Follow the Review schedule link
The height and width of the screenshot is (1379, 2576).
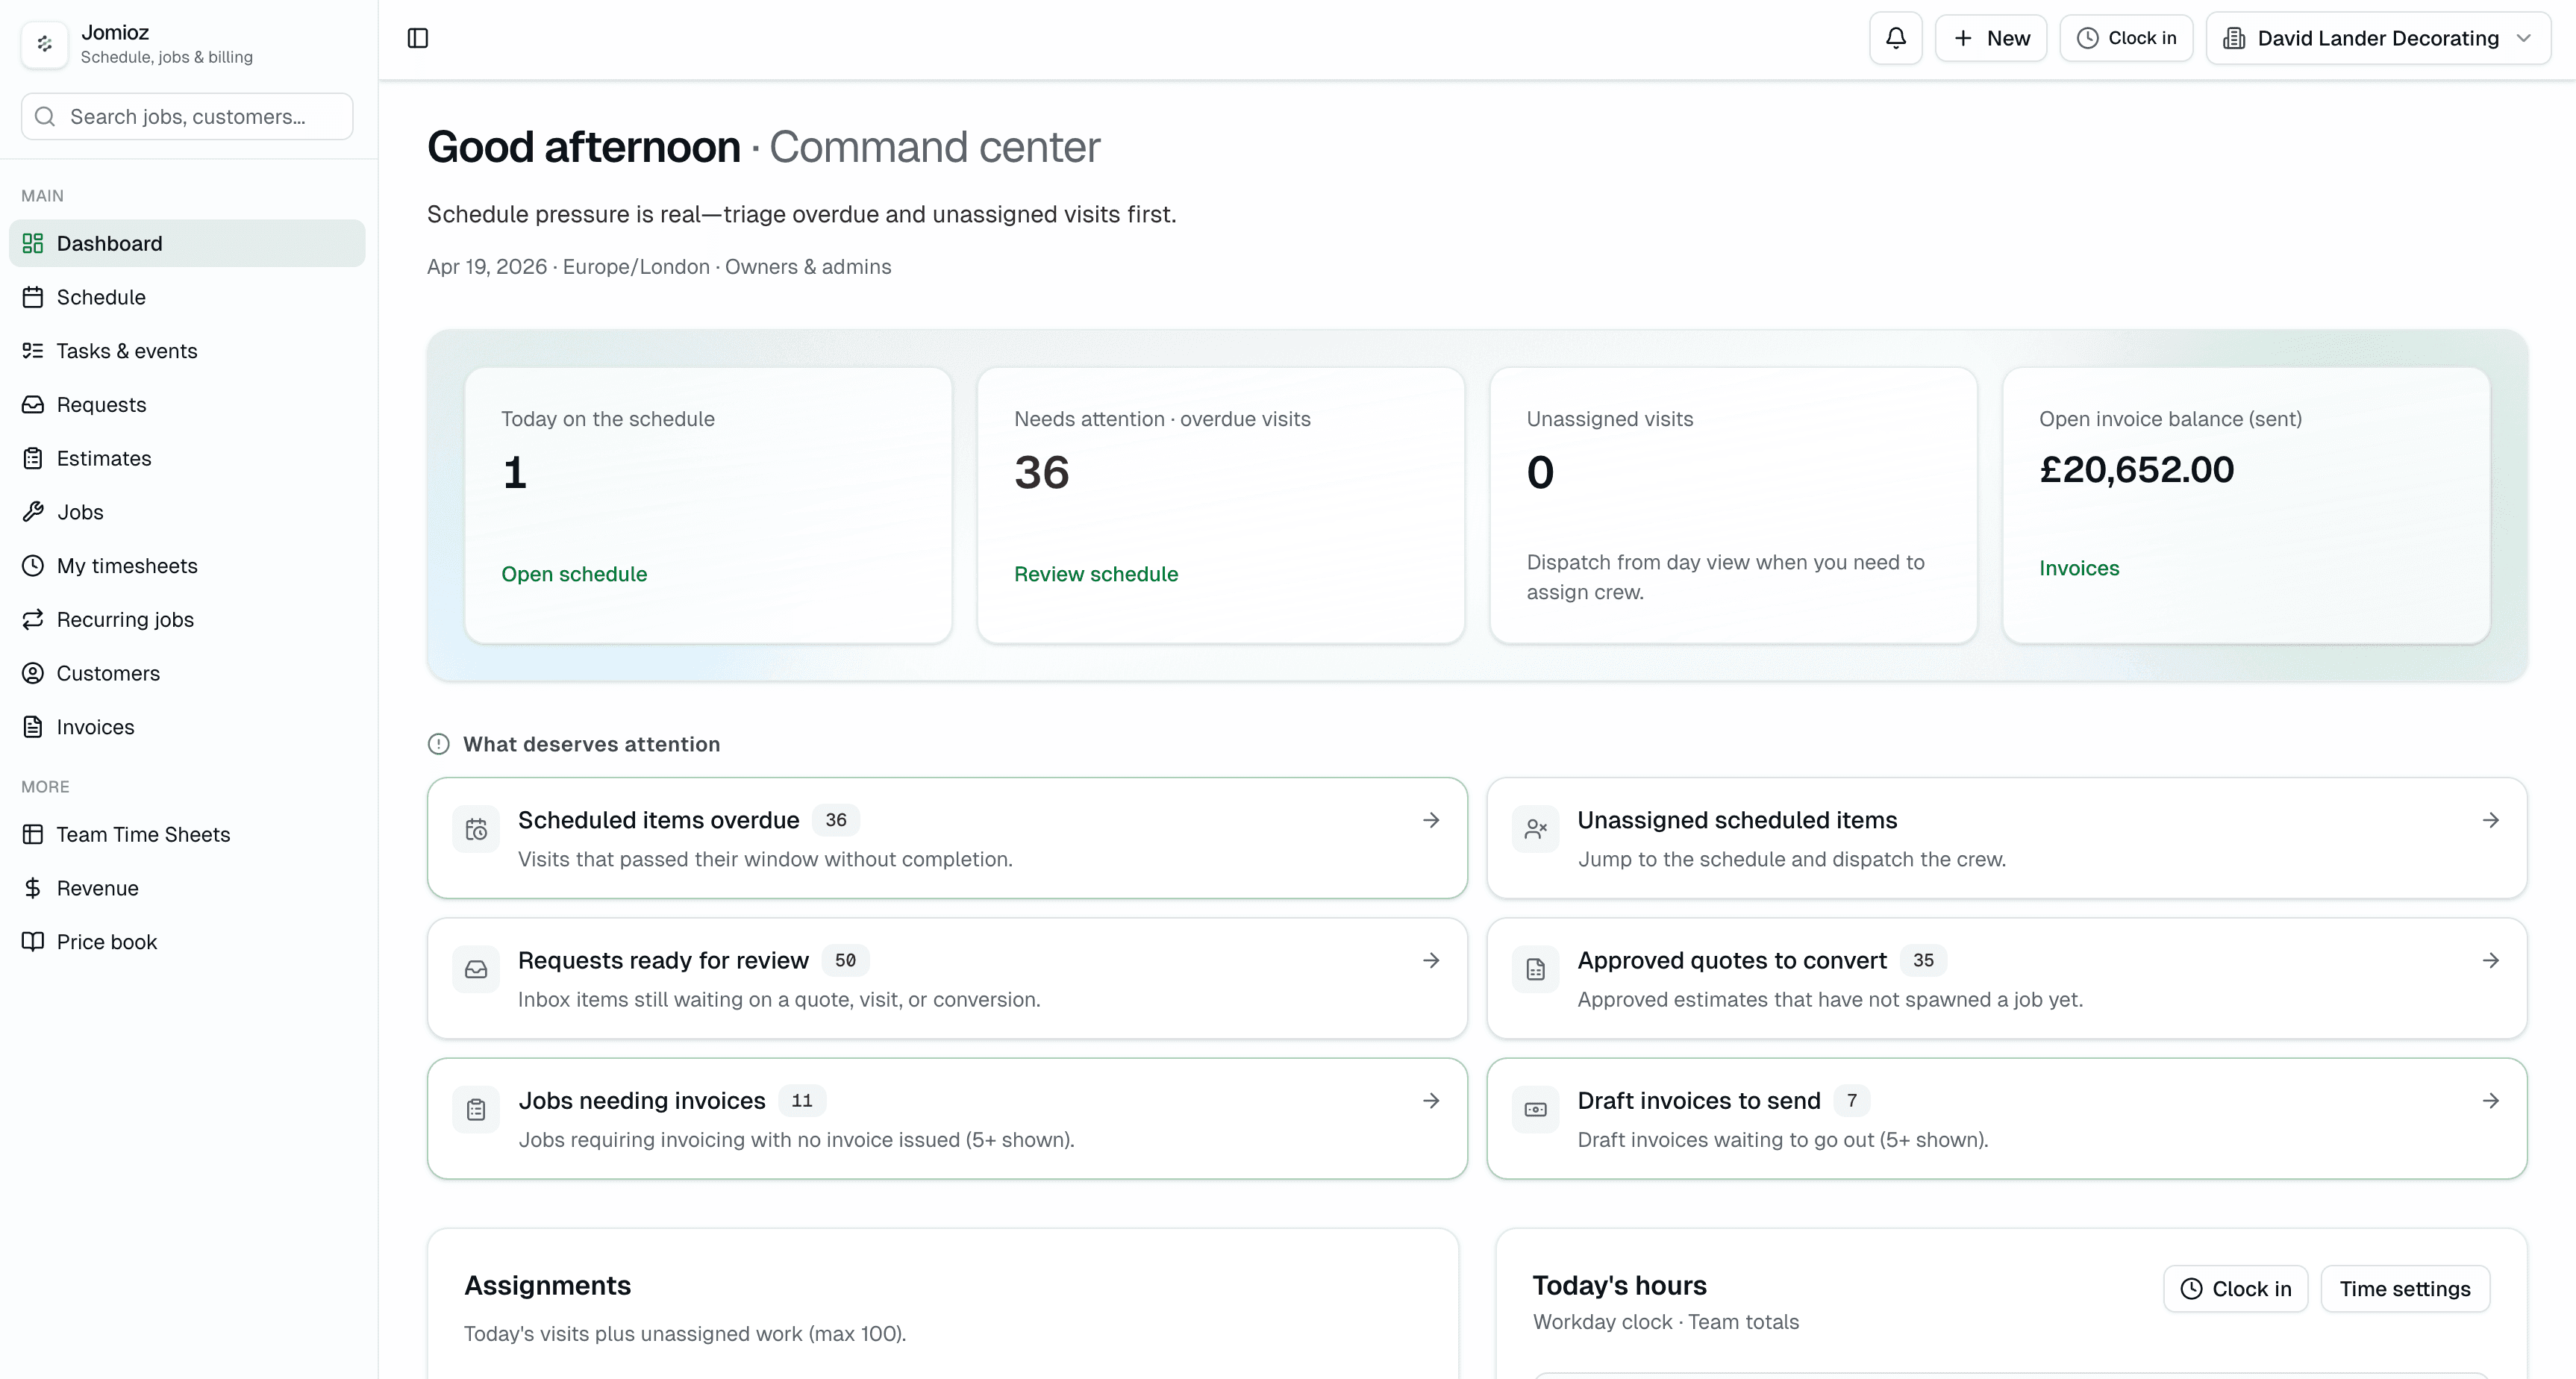(x=1096, y=574)
